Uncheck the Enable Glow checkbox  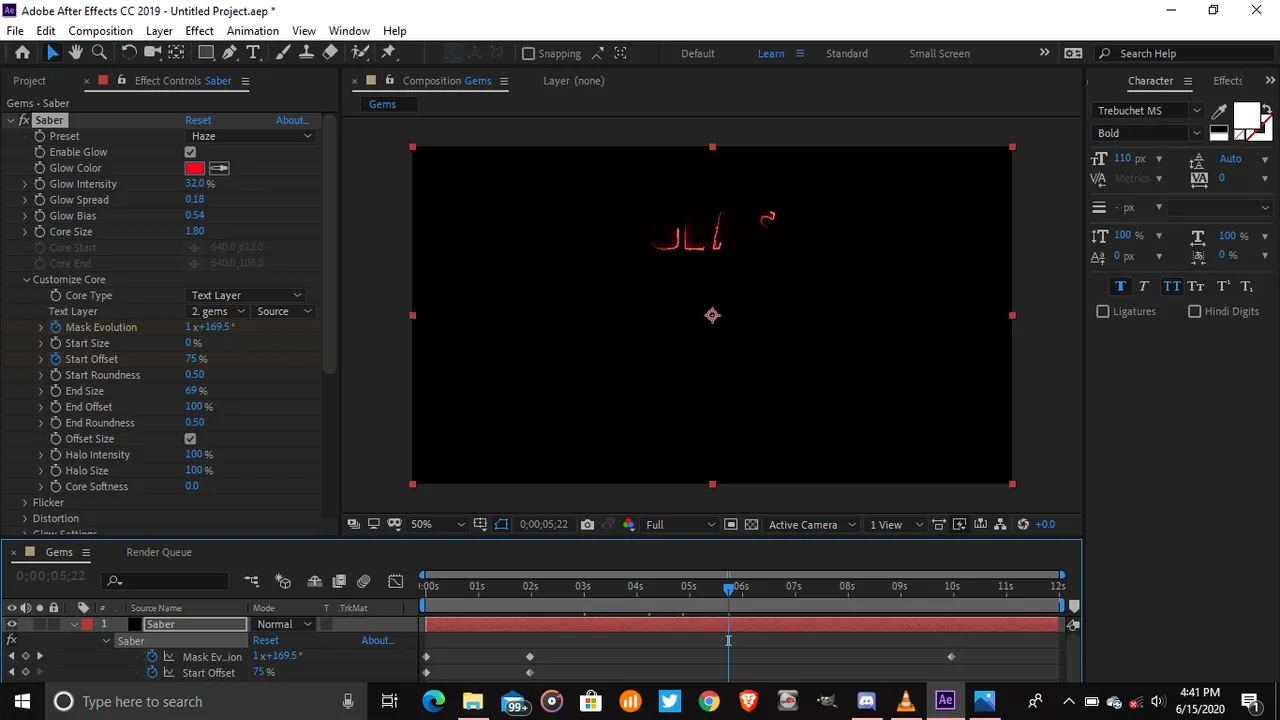click(190, 152)
